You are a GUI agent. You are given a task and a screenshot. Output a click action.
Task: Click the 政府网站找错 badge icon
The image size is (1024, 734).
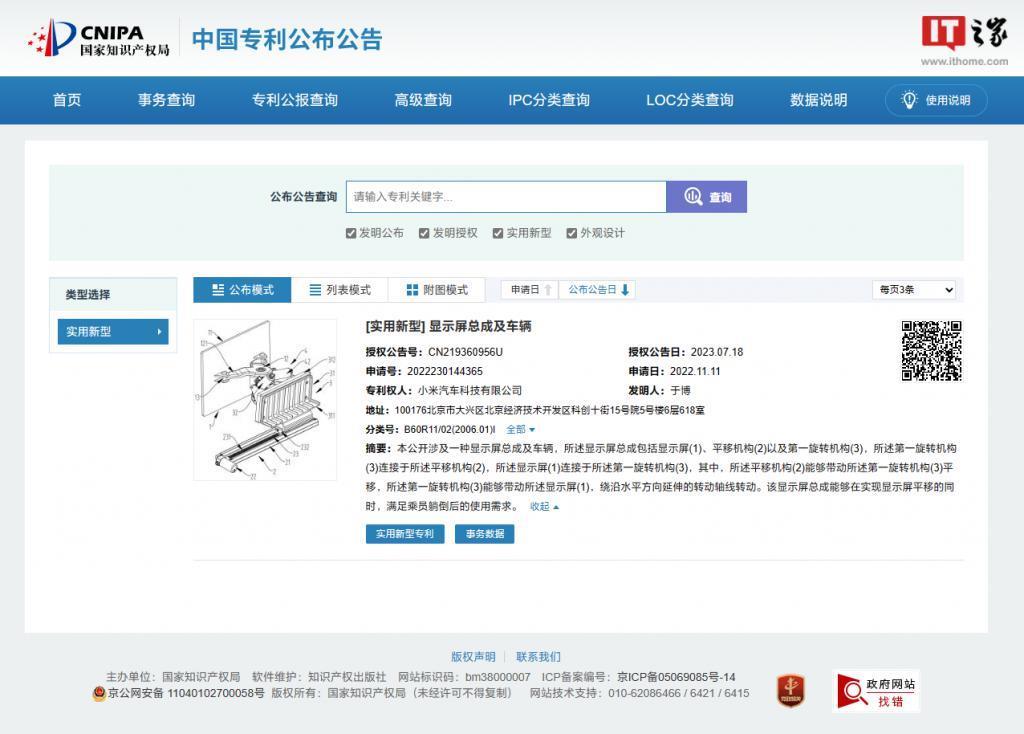click(875, 689)
